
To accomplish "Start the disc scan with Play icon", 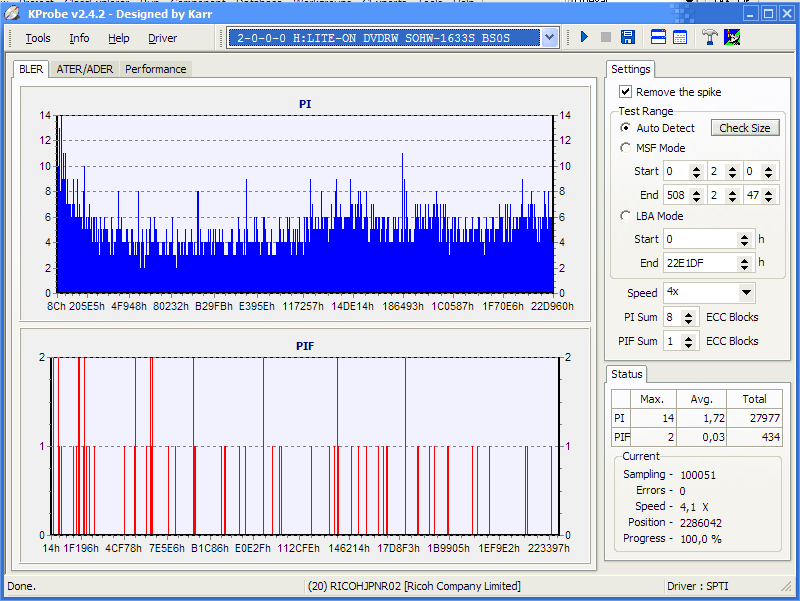I will click(585, 37).
